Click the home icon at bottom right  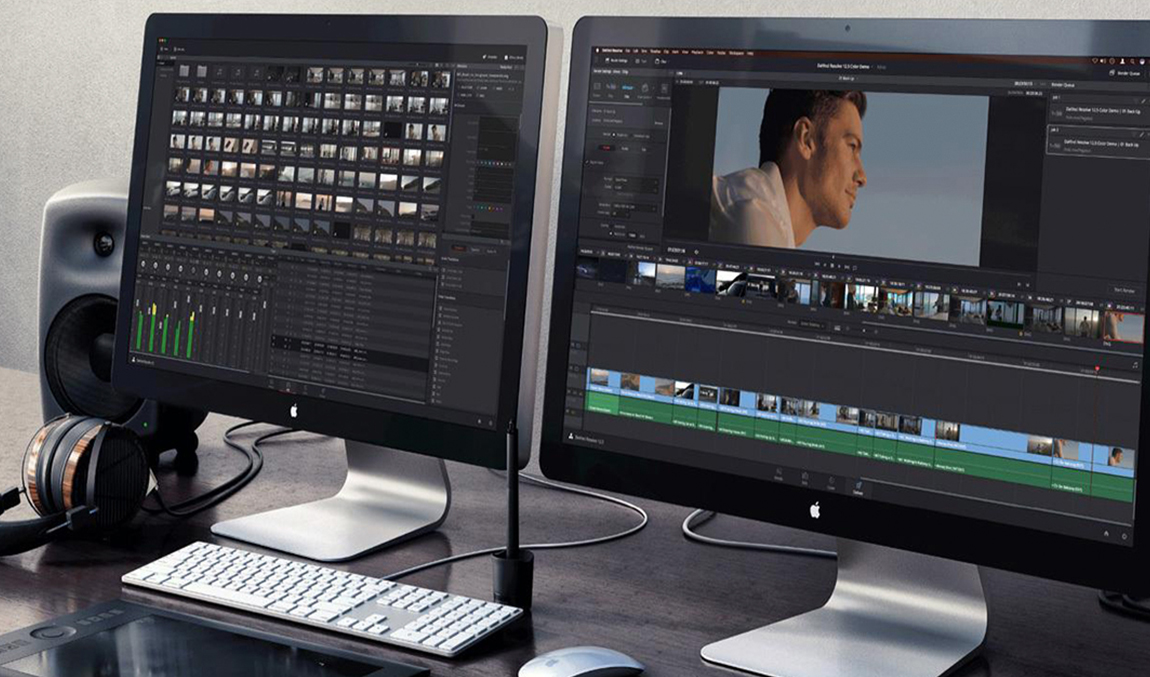(x=1107, y=533)
